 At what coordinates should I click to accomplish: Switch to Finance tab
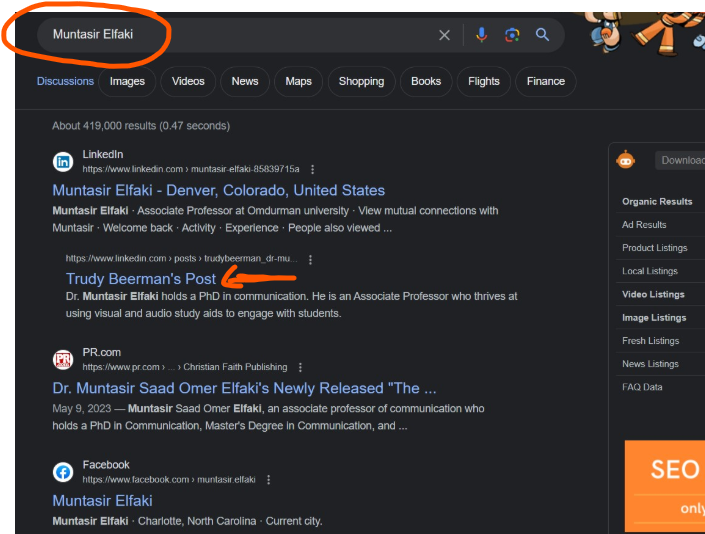tap(546, 81)
